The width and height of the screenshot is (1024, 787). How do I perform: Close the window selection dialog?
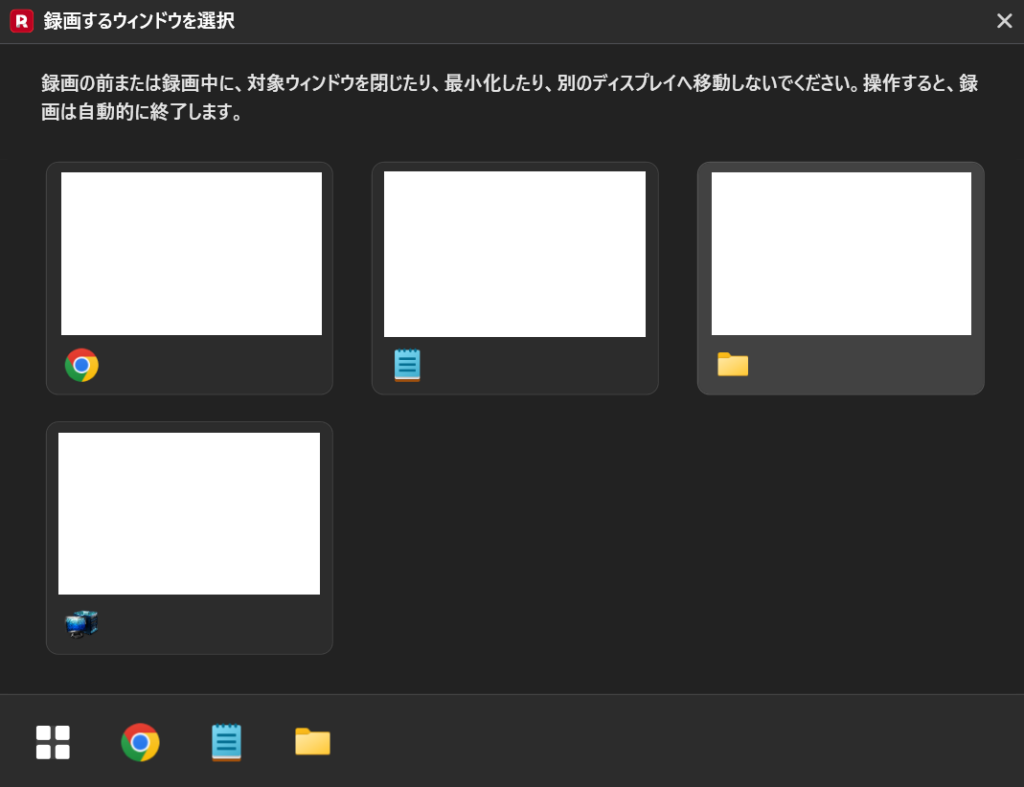click(1004, 20)
